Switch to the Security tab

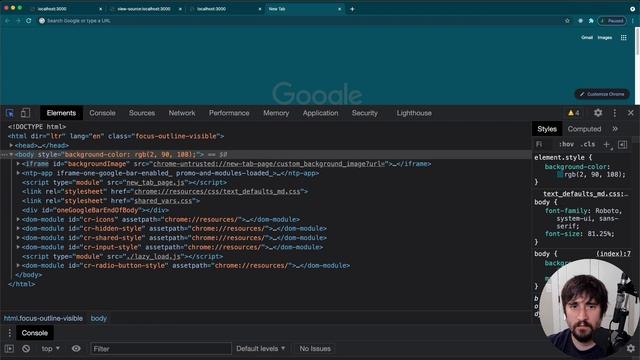click(x=364, y=113)
